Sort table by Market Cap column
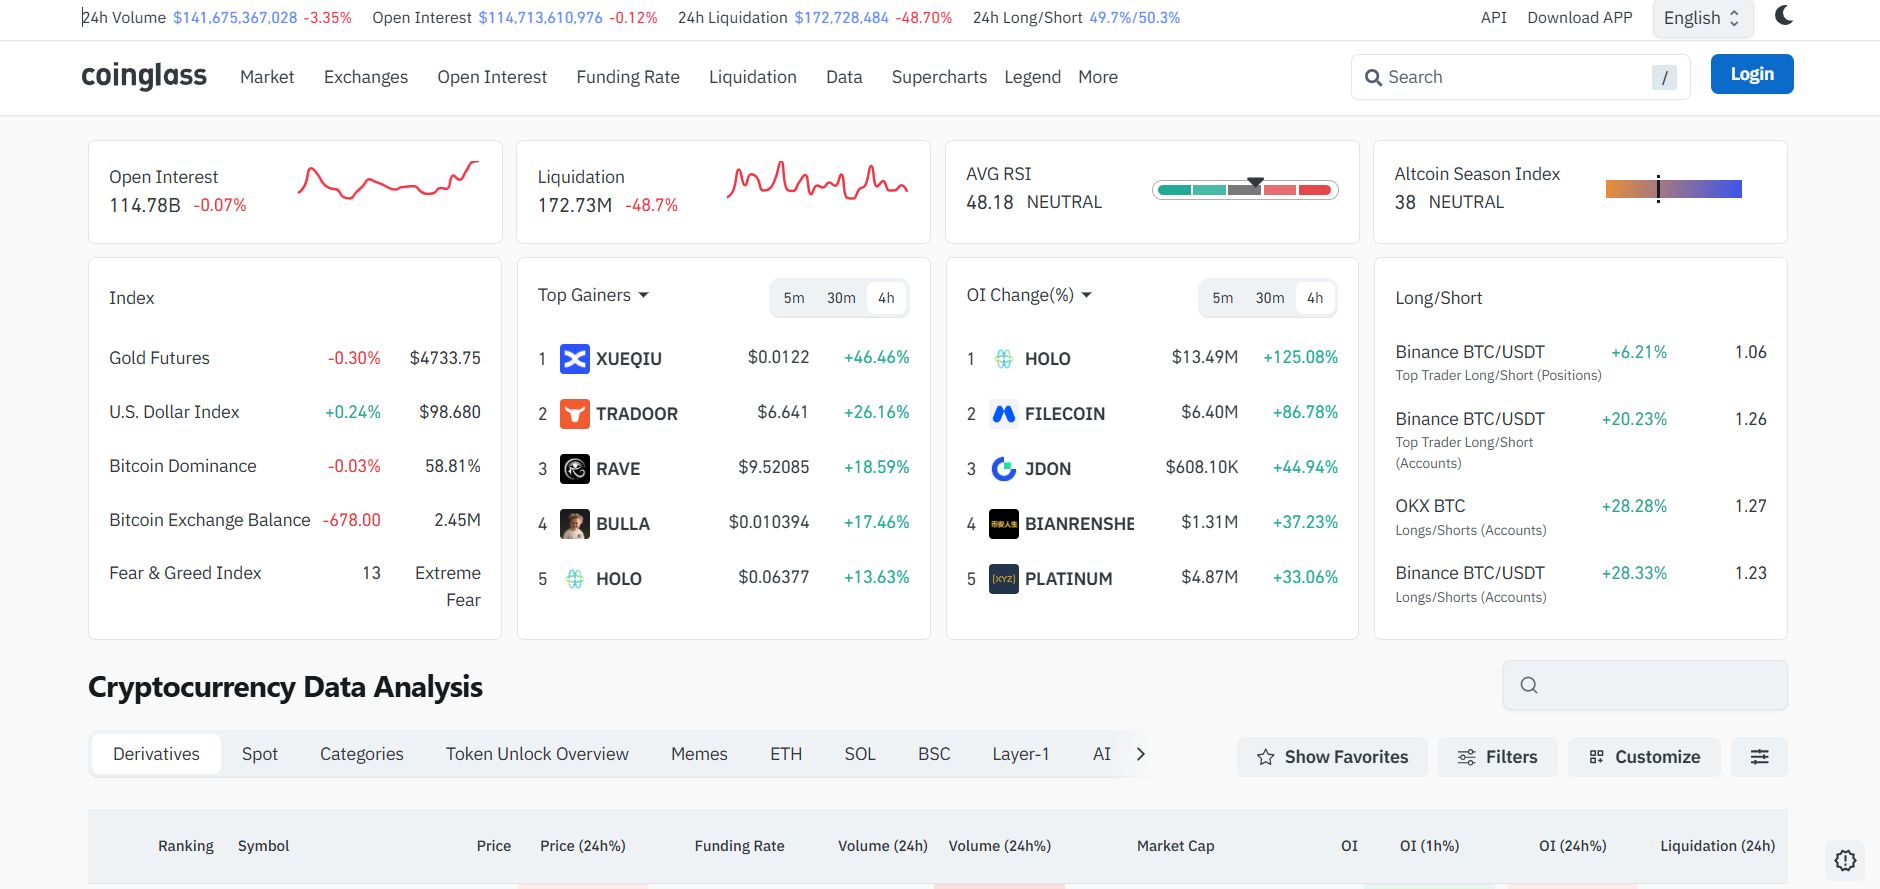The height and width of the screenshot is (889, 1880). [x=1176, y=846]
